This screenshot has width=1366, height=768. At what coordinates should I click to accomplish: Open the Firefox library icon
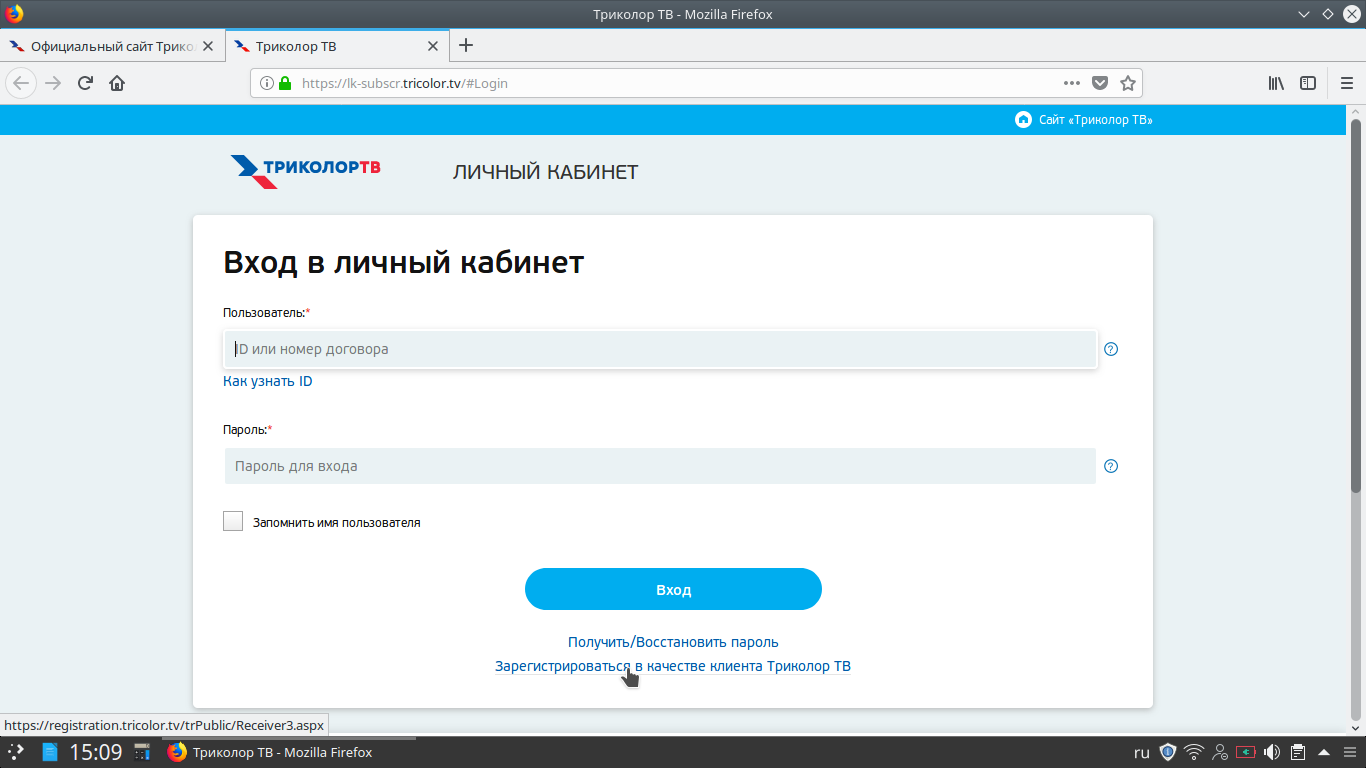[x=1276, y=83]
